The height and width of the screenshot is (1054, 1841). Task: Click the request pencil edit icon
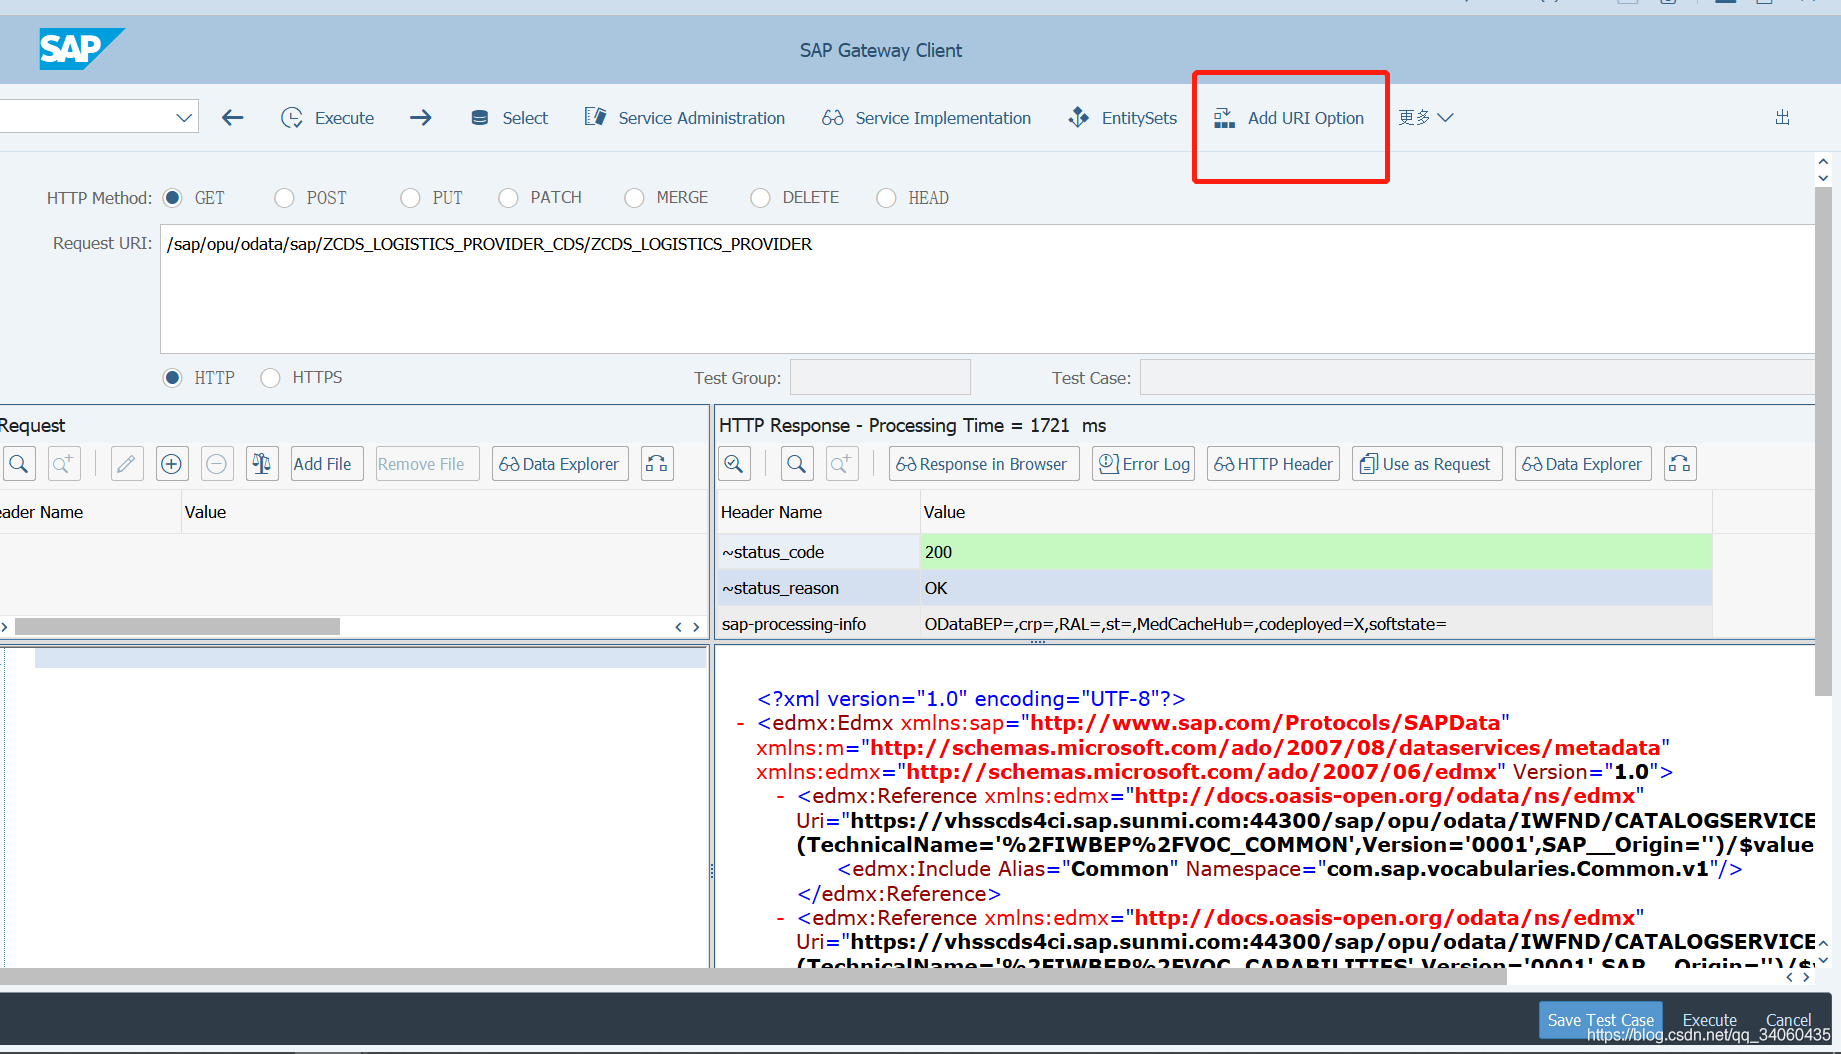(126, 464)
